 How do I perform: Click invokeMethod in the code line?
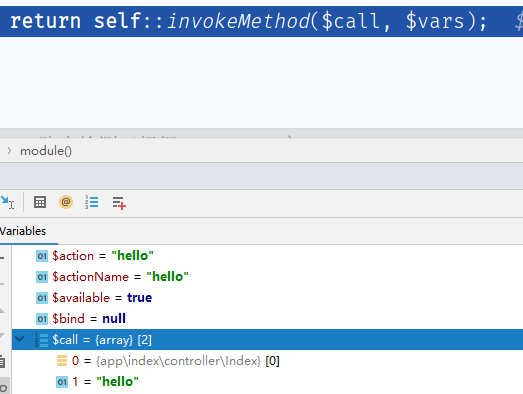(238, 21)
